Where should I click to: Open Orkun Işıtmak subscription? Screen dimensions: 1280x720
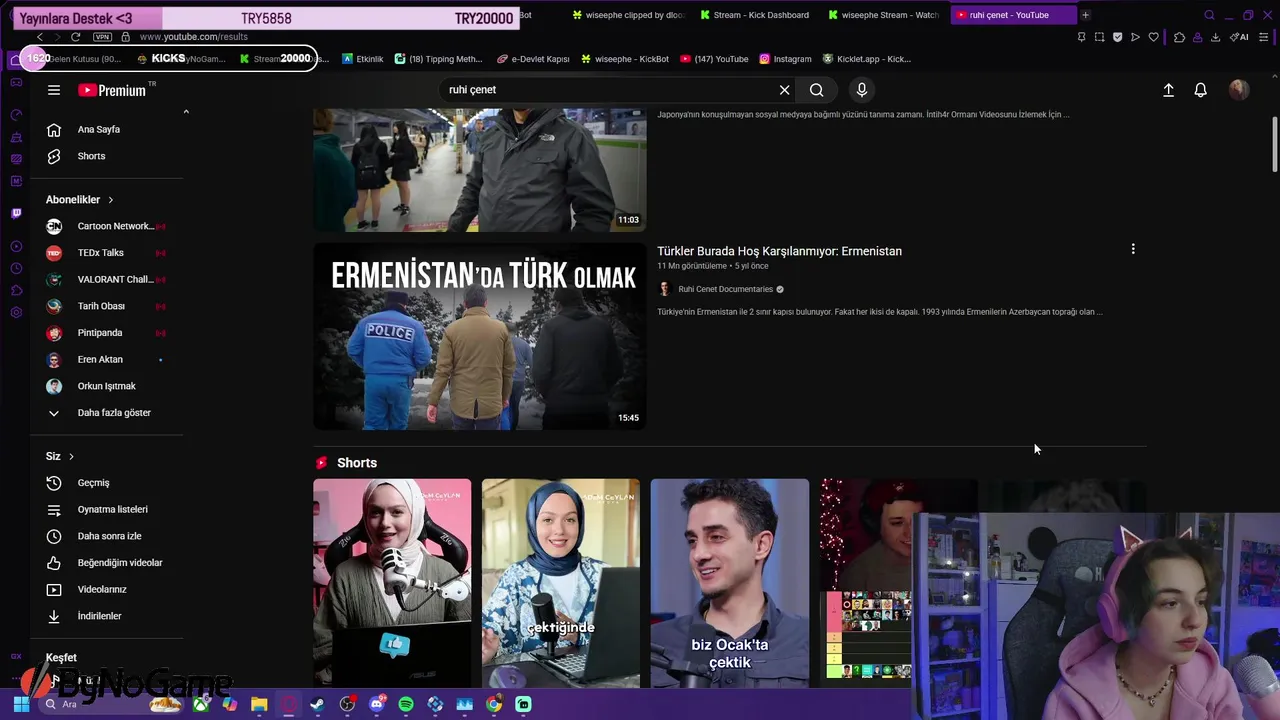point(107,386)
